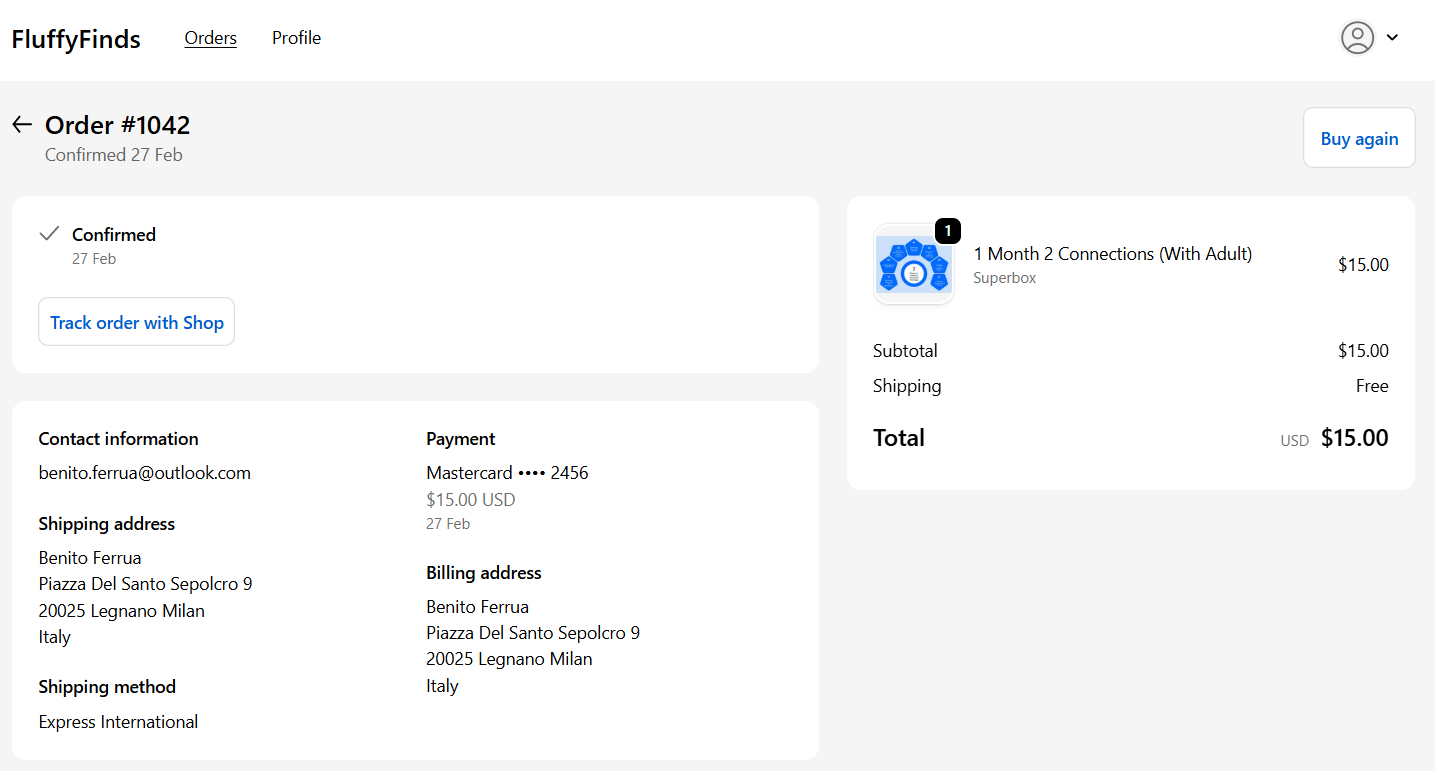Click the Mastercard ending 2456 payment line

point(507,473)
